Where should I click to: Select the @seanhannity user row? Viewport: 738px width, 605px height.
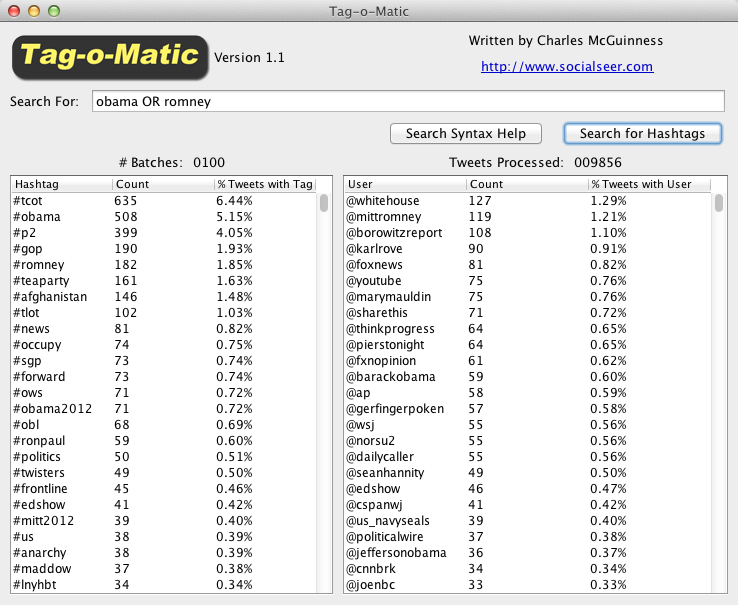528,473
